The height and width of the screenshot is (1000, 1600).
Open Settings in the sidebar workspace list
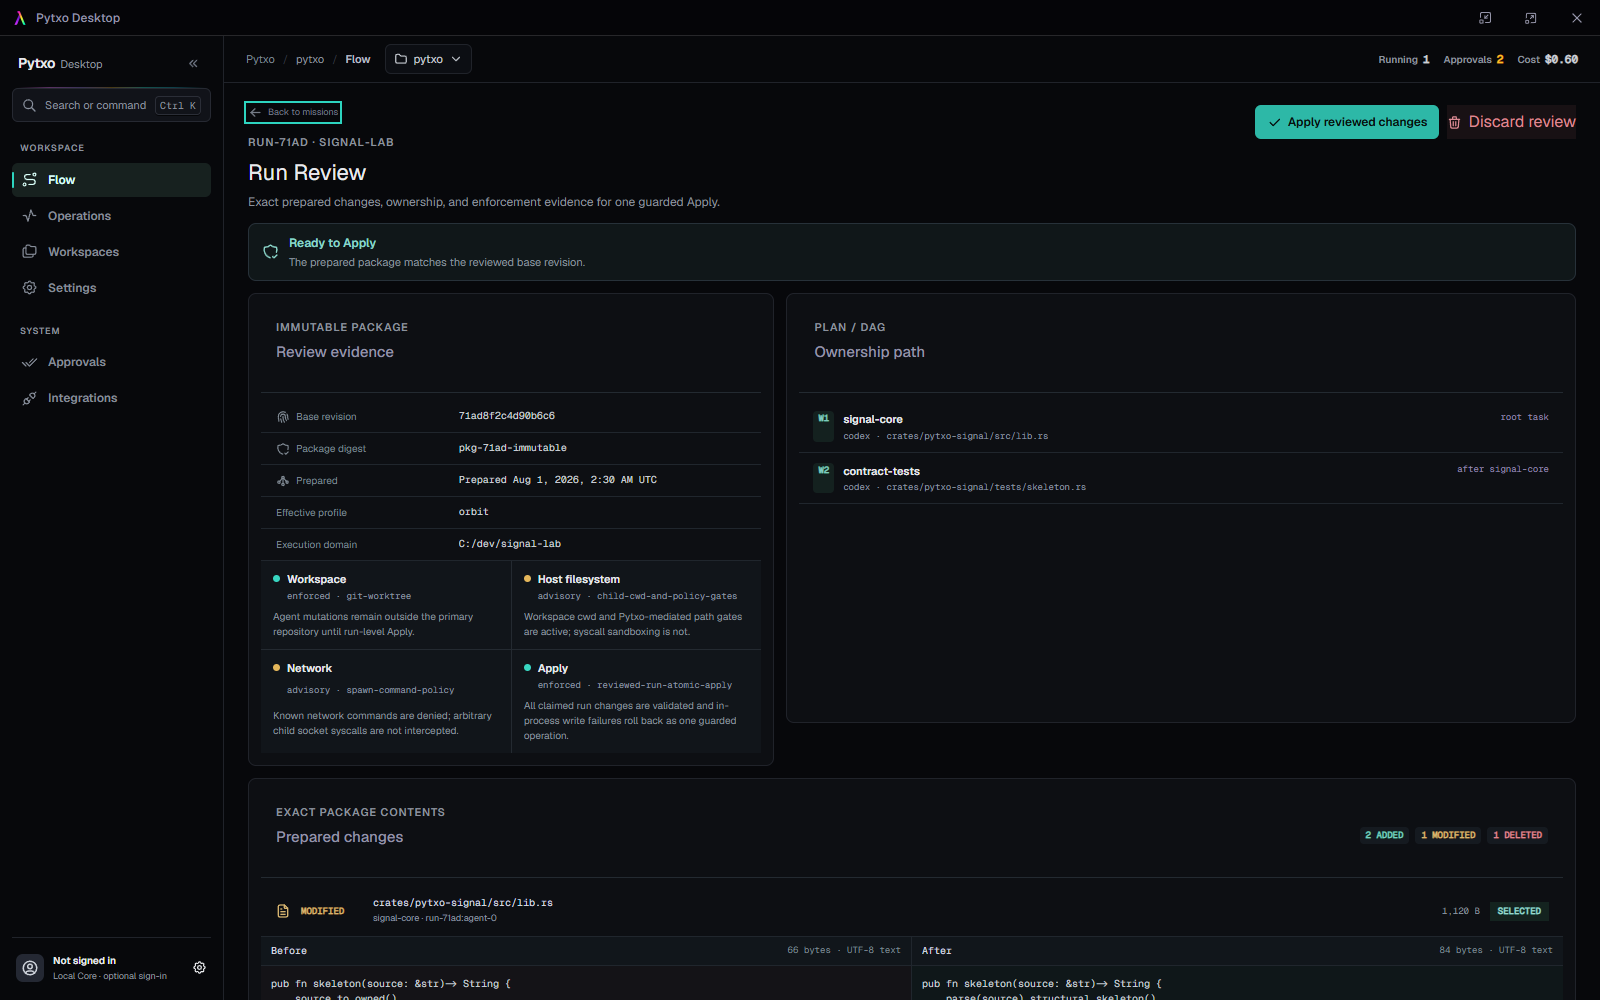click(111, 288)
